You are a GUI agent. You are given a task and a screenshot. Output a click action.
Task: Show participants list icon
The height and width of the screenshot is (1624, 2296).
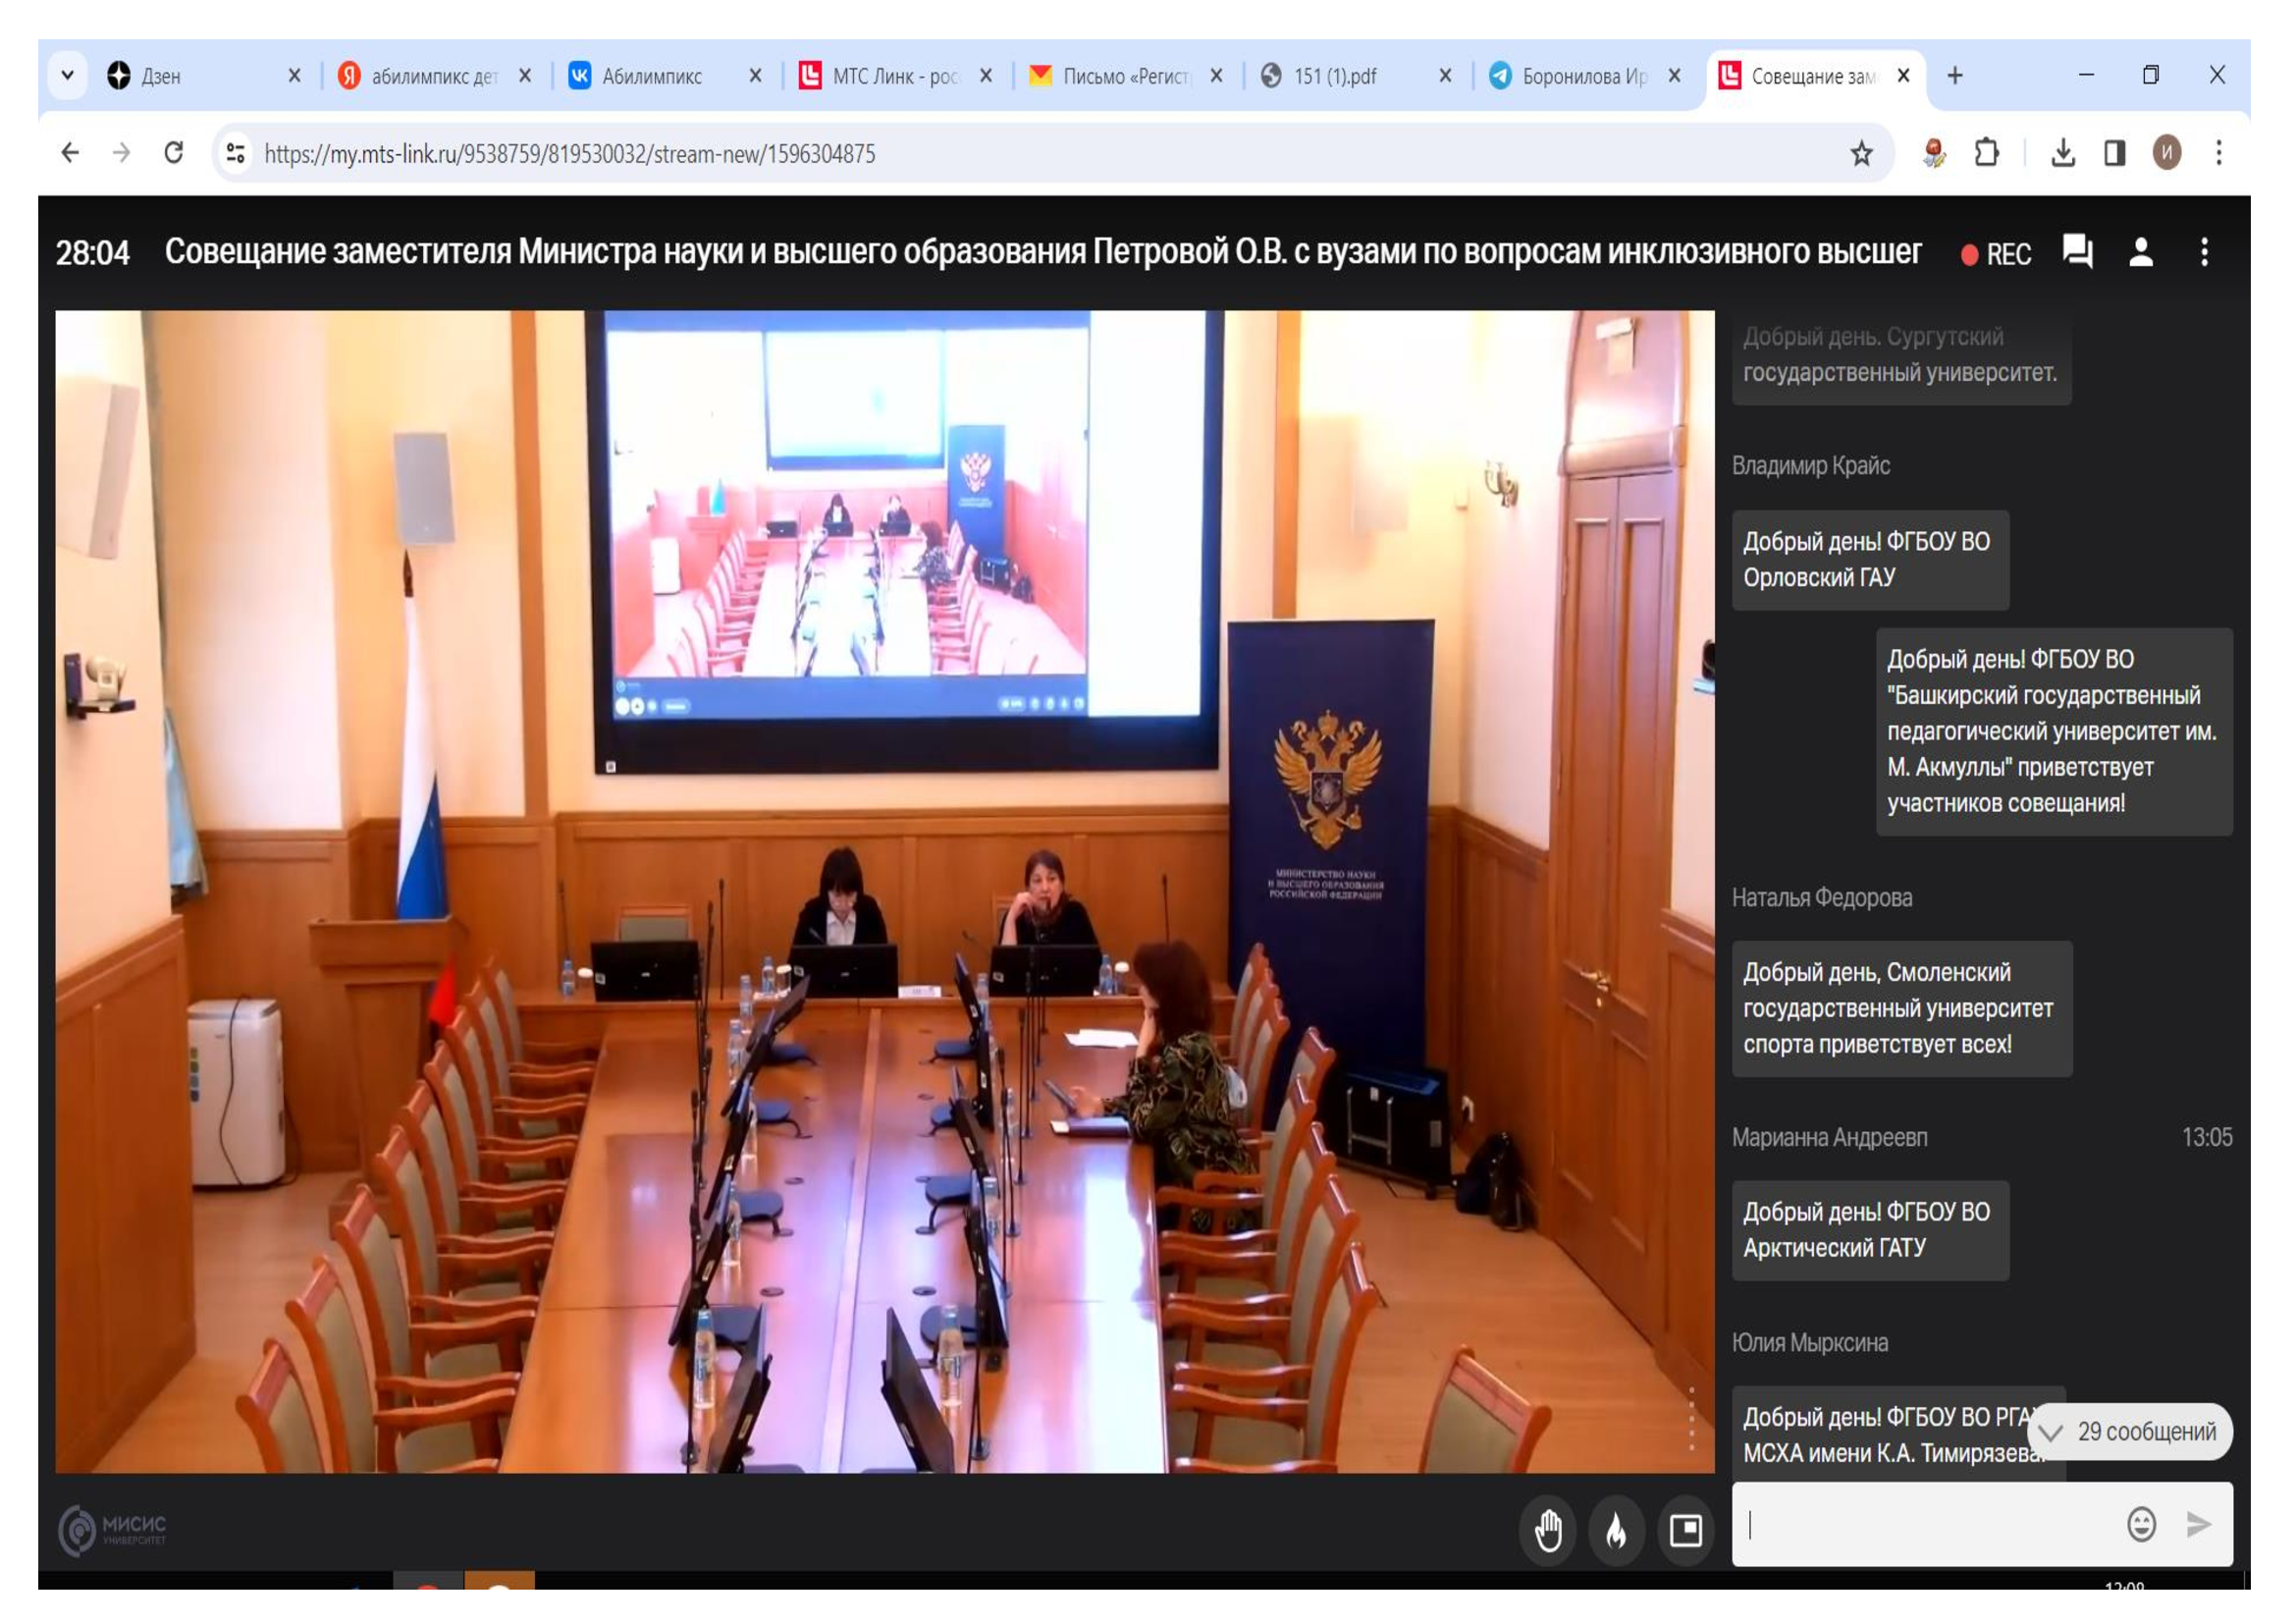coord(2141,252)
